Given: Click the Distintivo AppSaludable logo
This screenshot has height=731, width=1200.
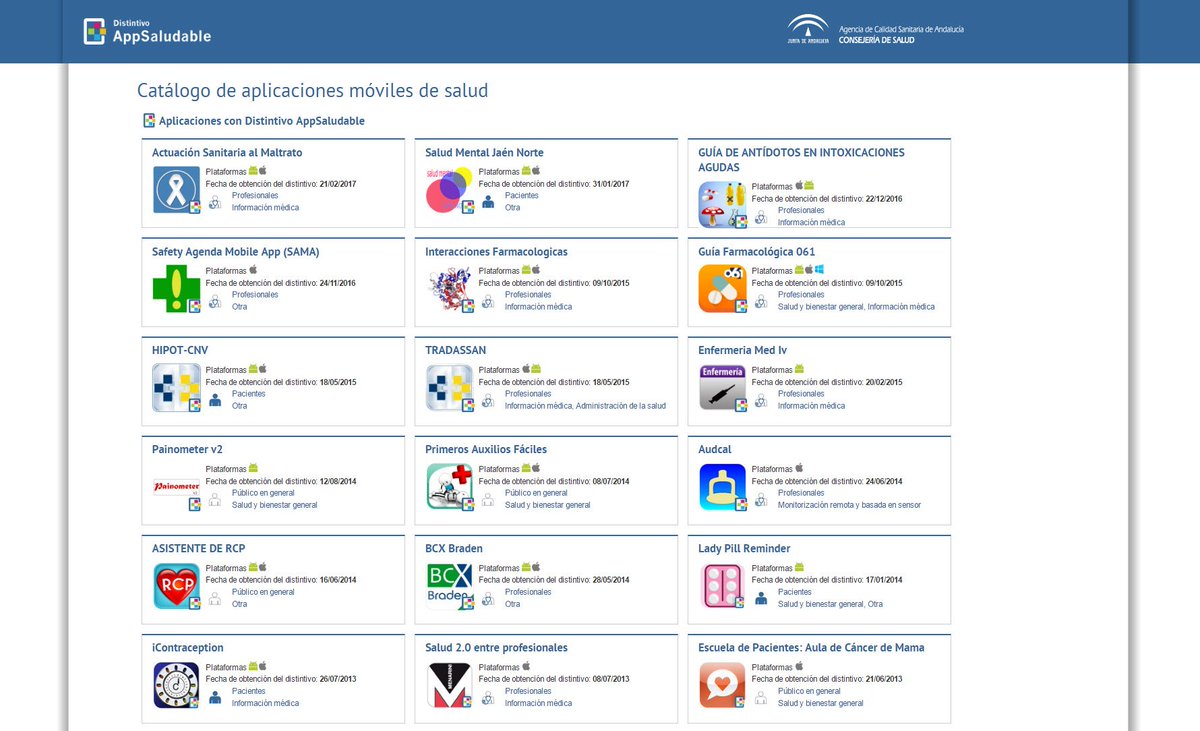Looking at the screenshot, I should 147,31.
